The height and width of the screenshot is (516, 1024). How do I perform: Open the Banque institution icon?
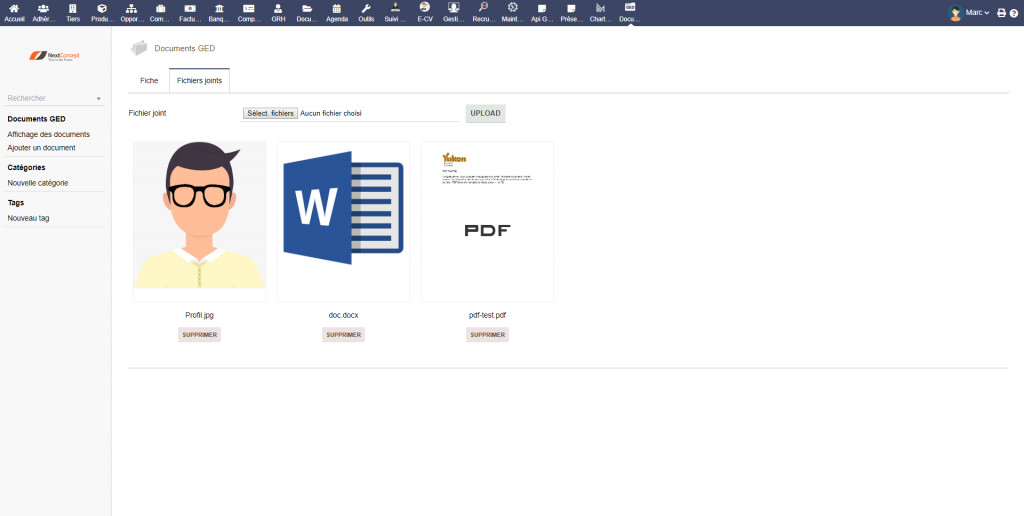219,8
